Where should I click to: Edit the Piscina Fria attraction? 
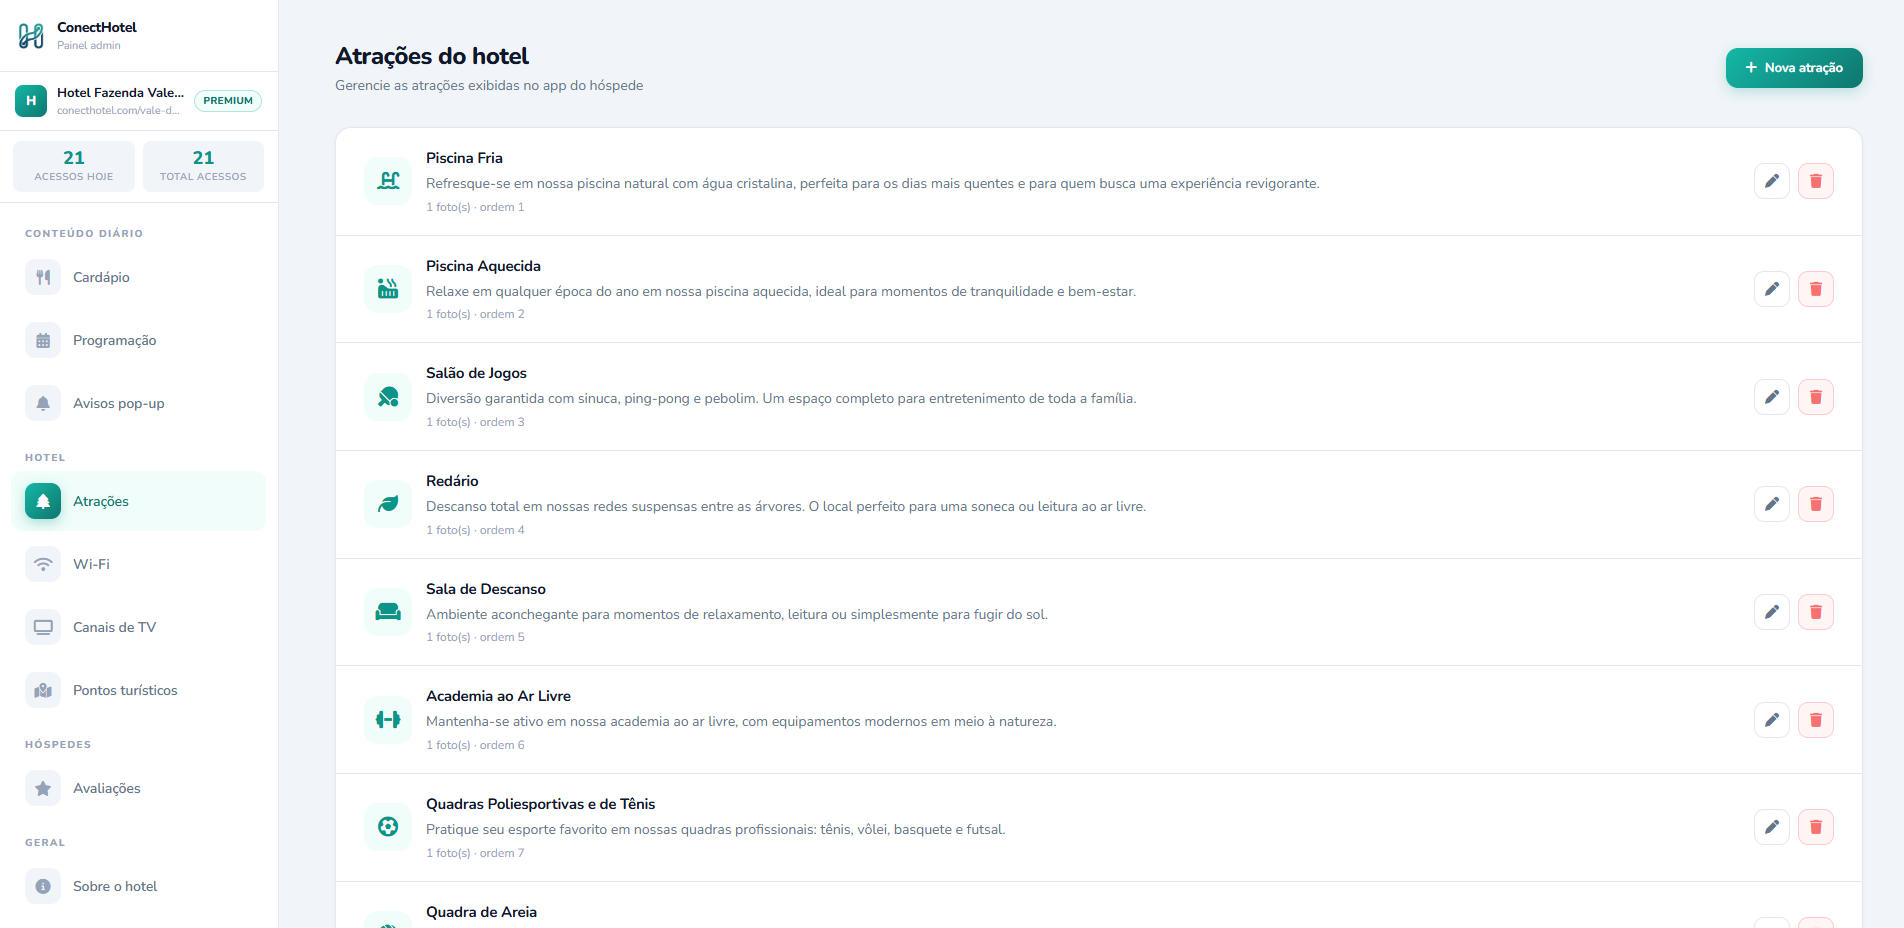pyautogui.click(x=1771, y=181)
